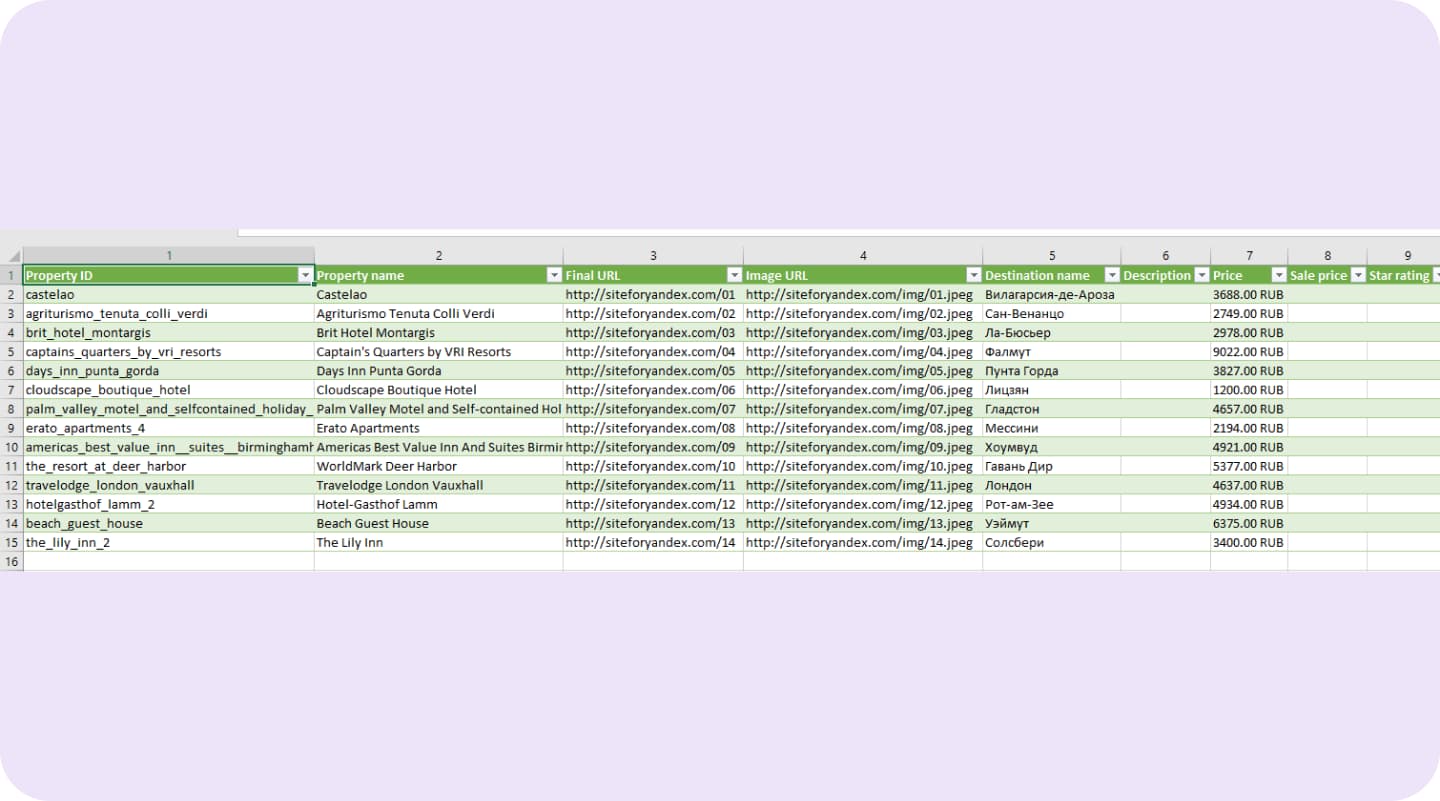
Task: Select the 'Castelao' property name cell
Action: tap(439, 295)
